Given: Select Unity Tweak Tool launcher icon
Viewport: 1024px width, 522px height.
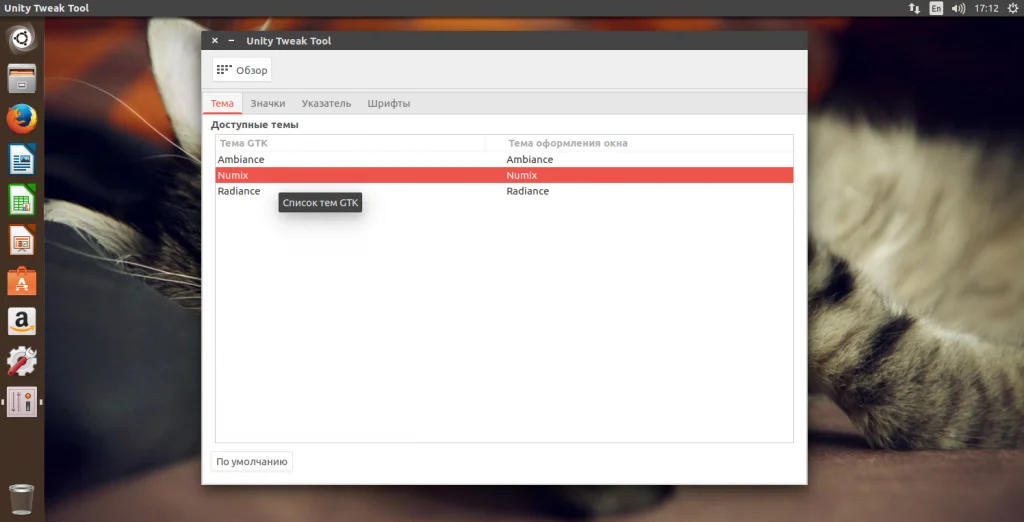Looking at the screenshot, I should [x=22, y=402].
